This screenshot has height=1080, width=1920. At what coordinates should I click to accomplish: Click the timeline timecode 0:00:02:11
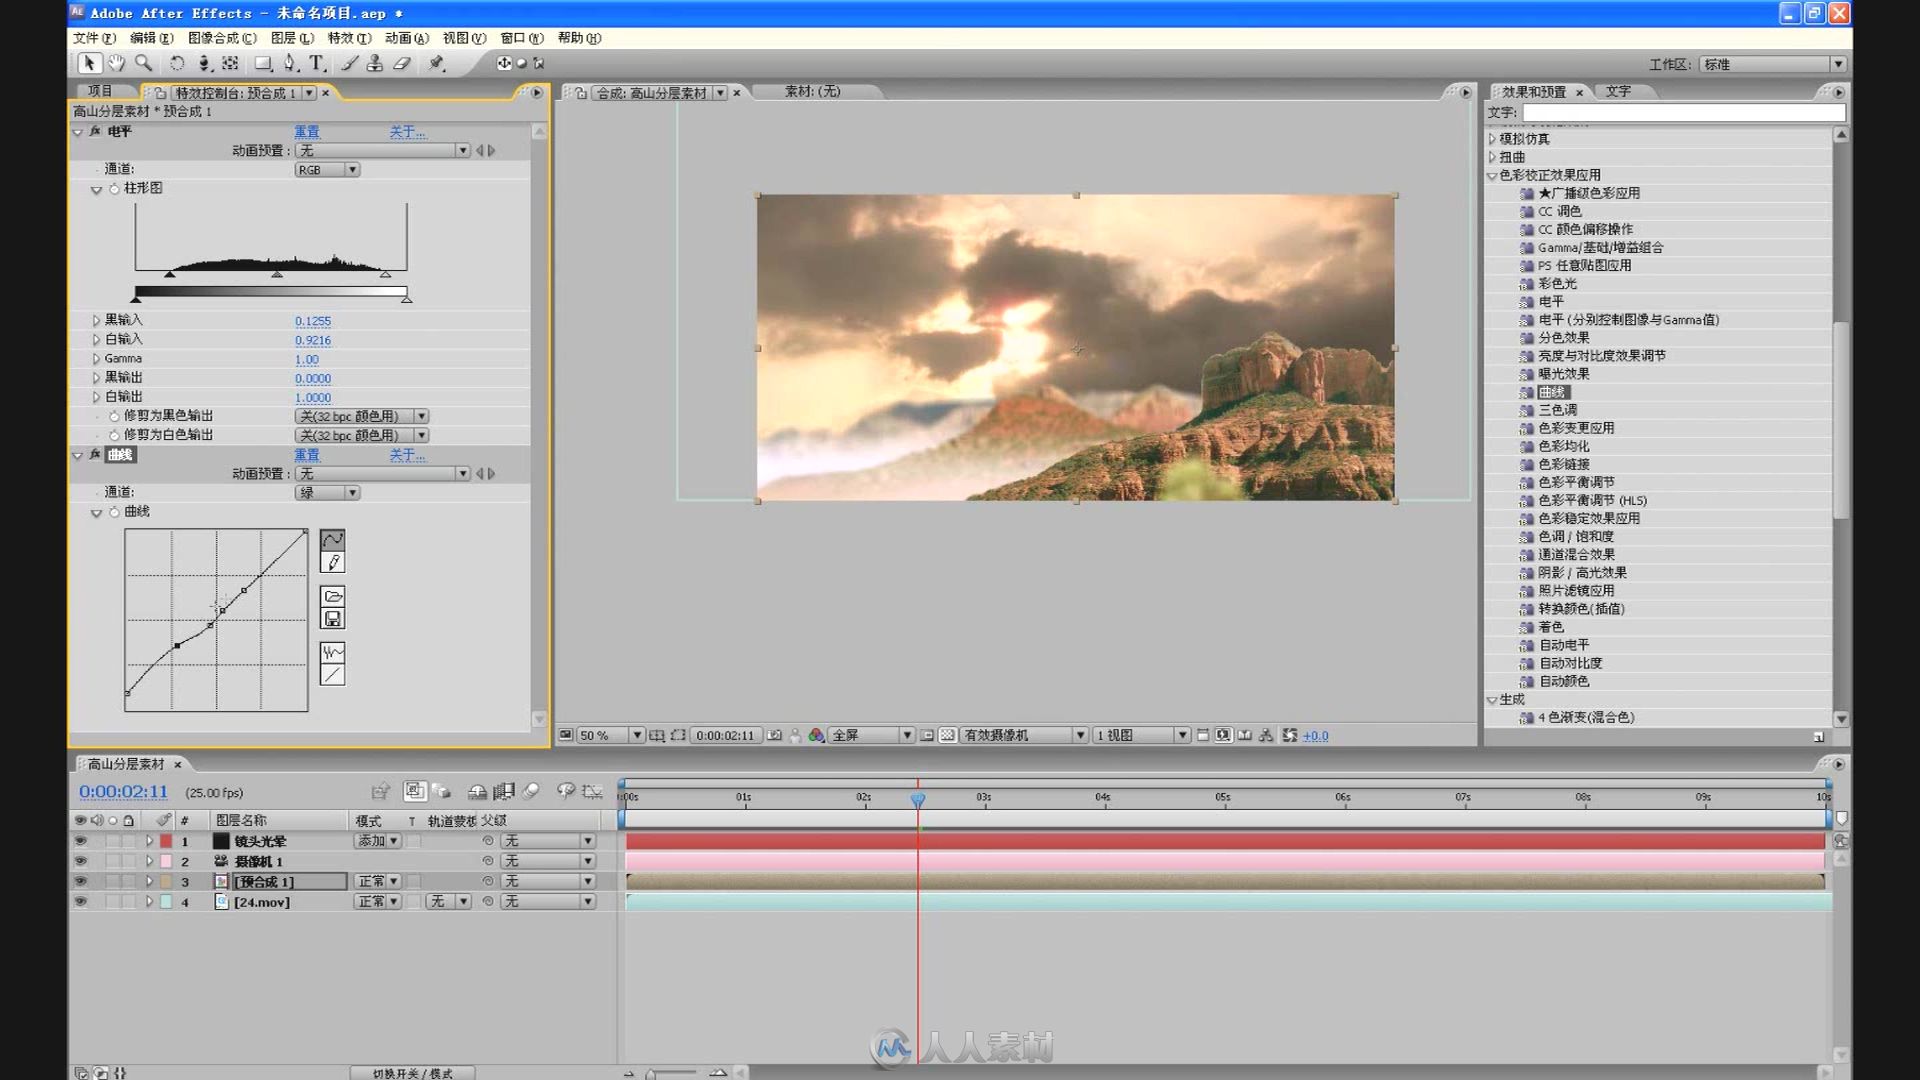[x=123, y=792]
